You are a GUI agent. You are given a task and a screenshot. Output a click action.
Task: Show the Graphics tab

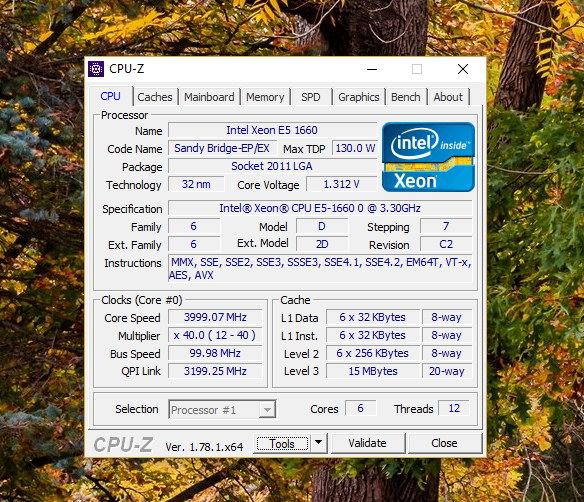[359, 97]
